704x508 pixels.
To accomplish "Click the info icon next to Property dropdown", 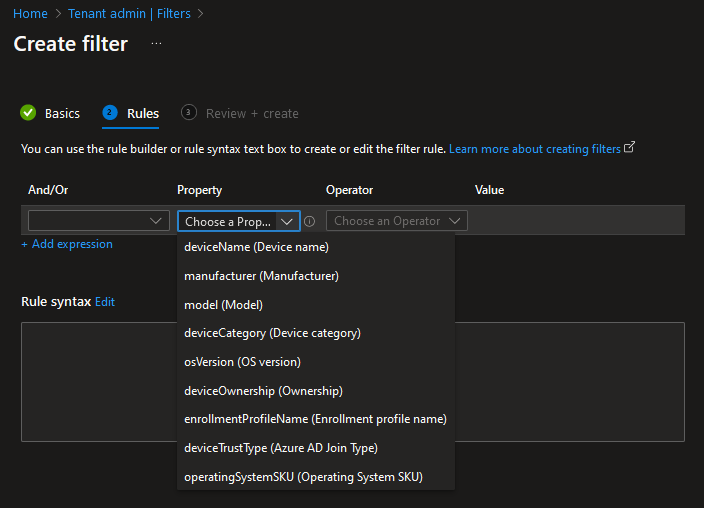I will click(309, 221).
